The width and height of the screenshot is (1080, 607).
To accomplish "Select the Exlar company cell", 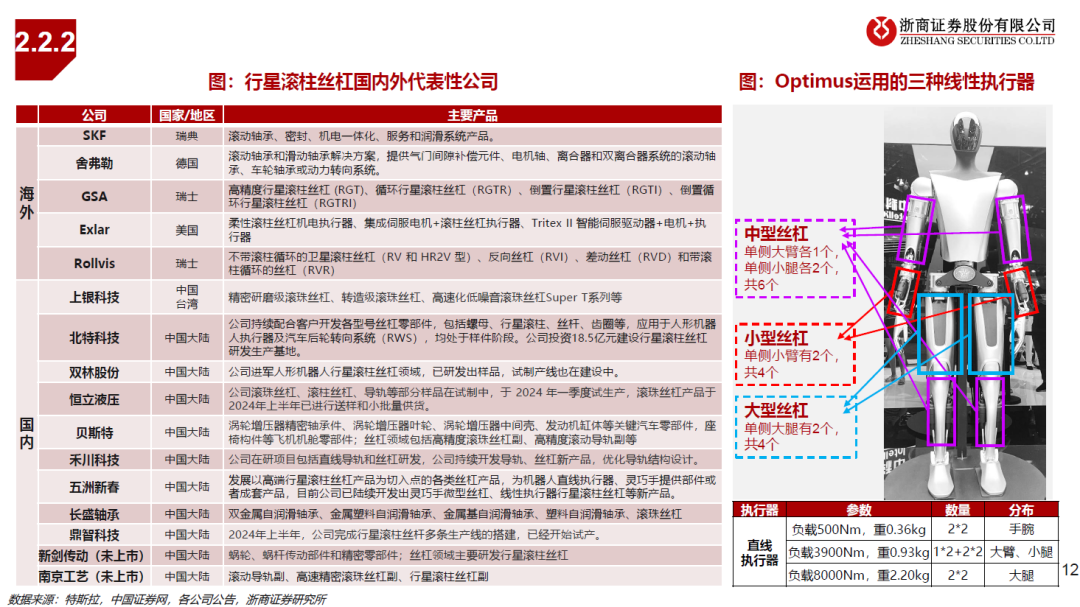I will click(x=94, y=229).
